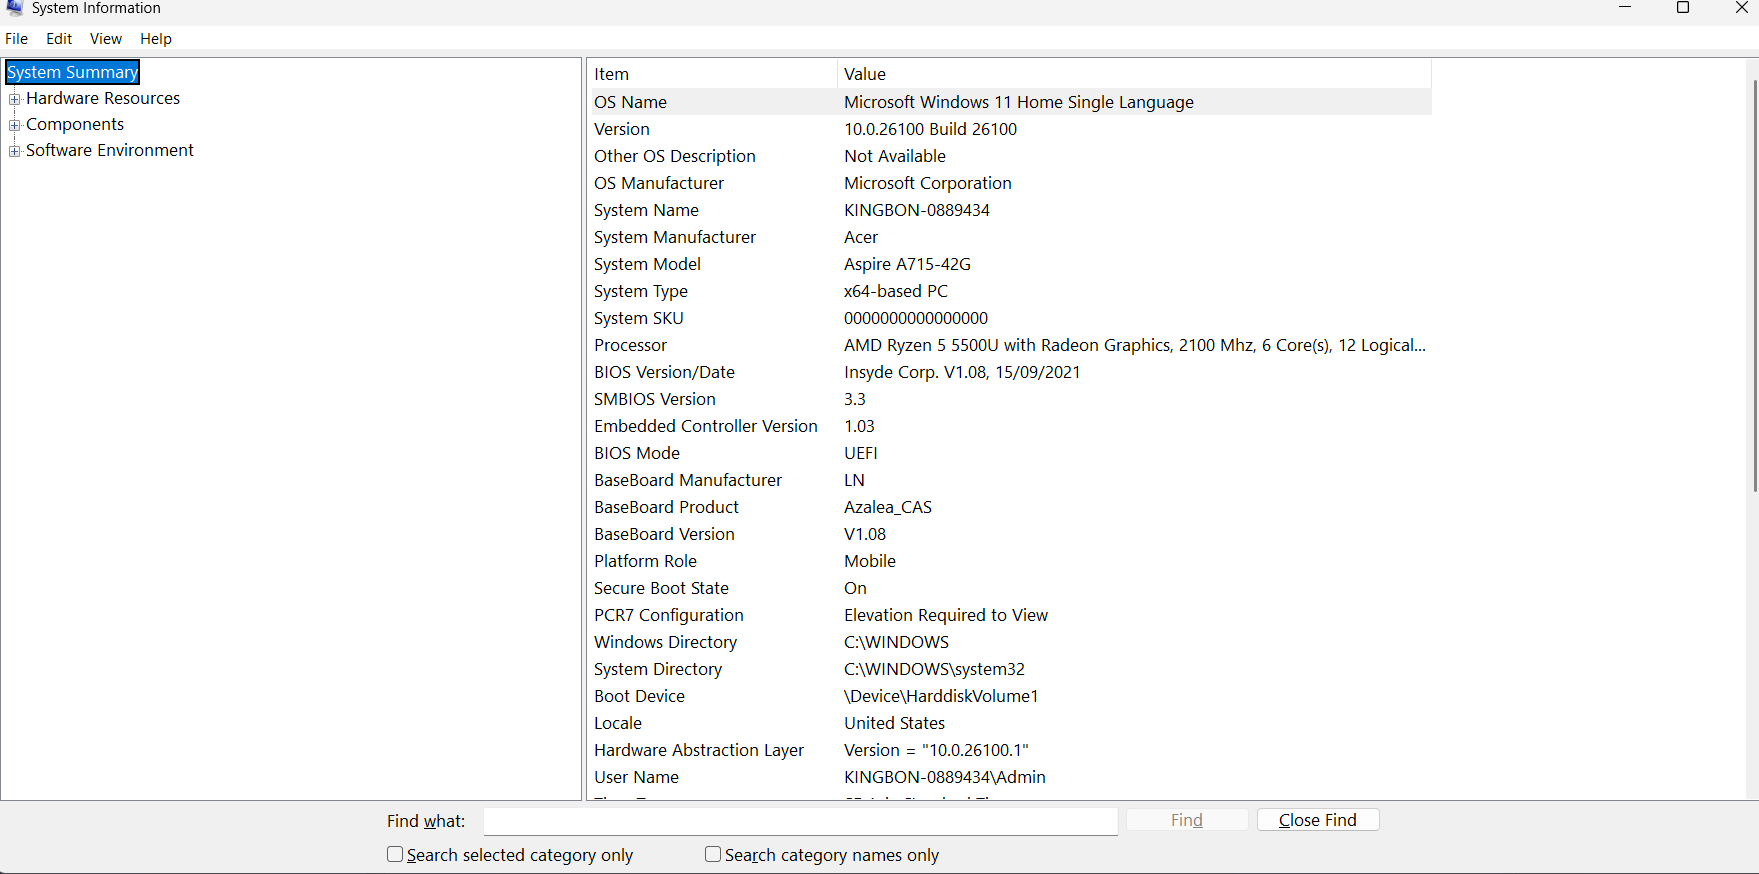Screen dimensions: 1759x874
Task: Maximize the System Information window
Action: pos(1683,8)
